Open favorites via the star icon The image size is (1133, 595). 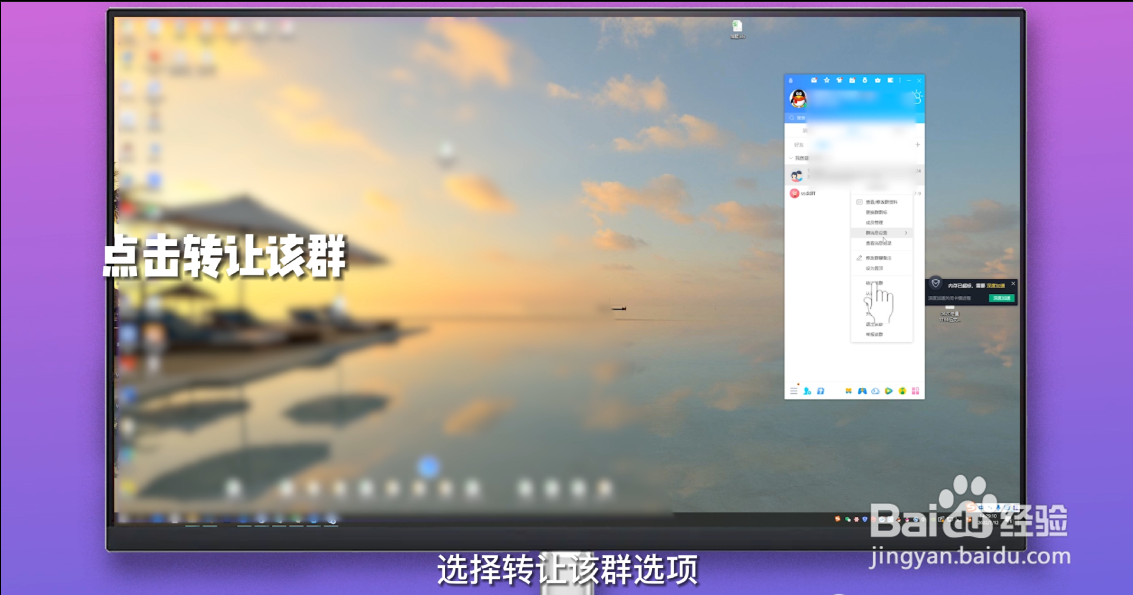[827, 81]
